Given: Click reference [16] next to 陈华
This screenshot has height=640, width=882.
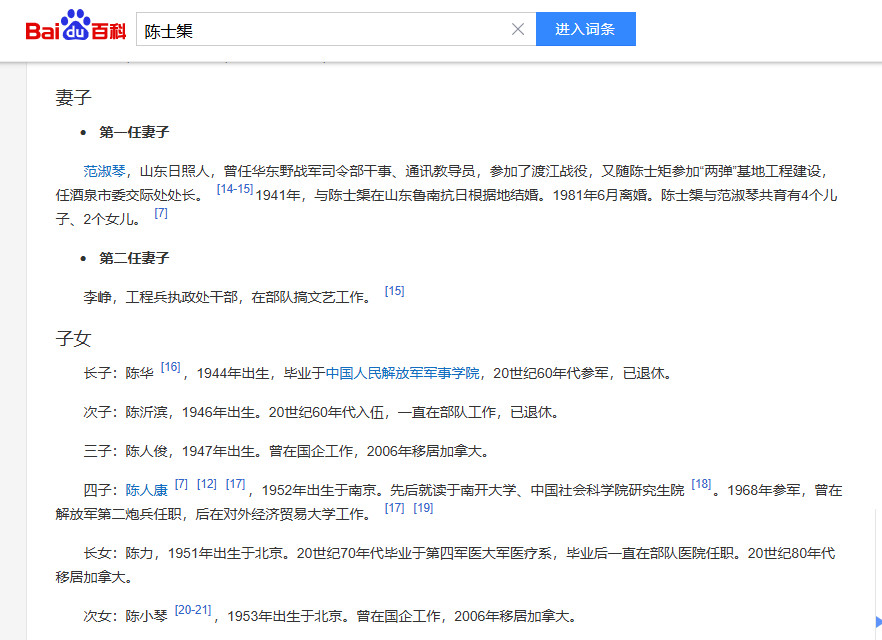Looking at the screenshot, I should [x=171, y=366].
